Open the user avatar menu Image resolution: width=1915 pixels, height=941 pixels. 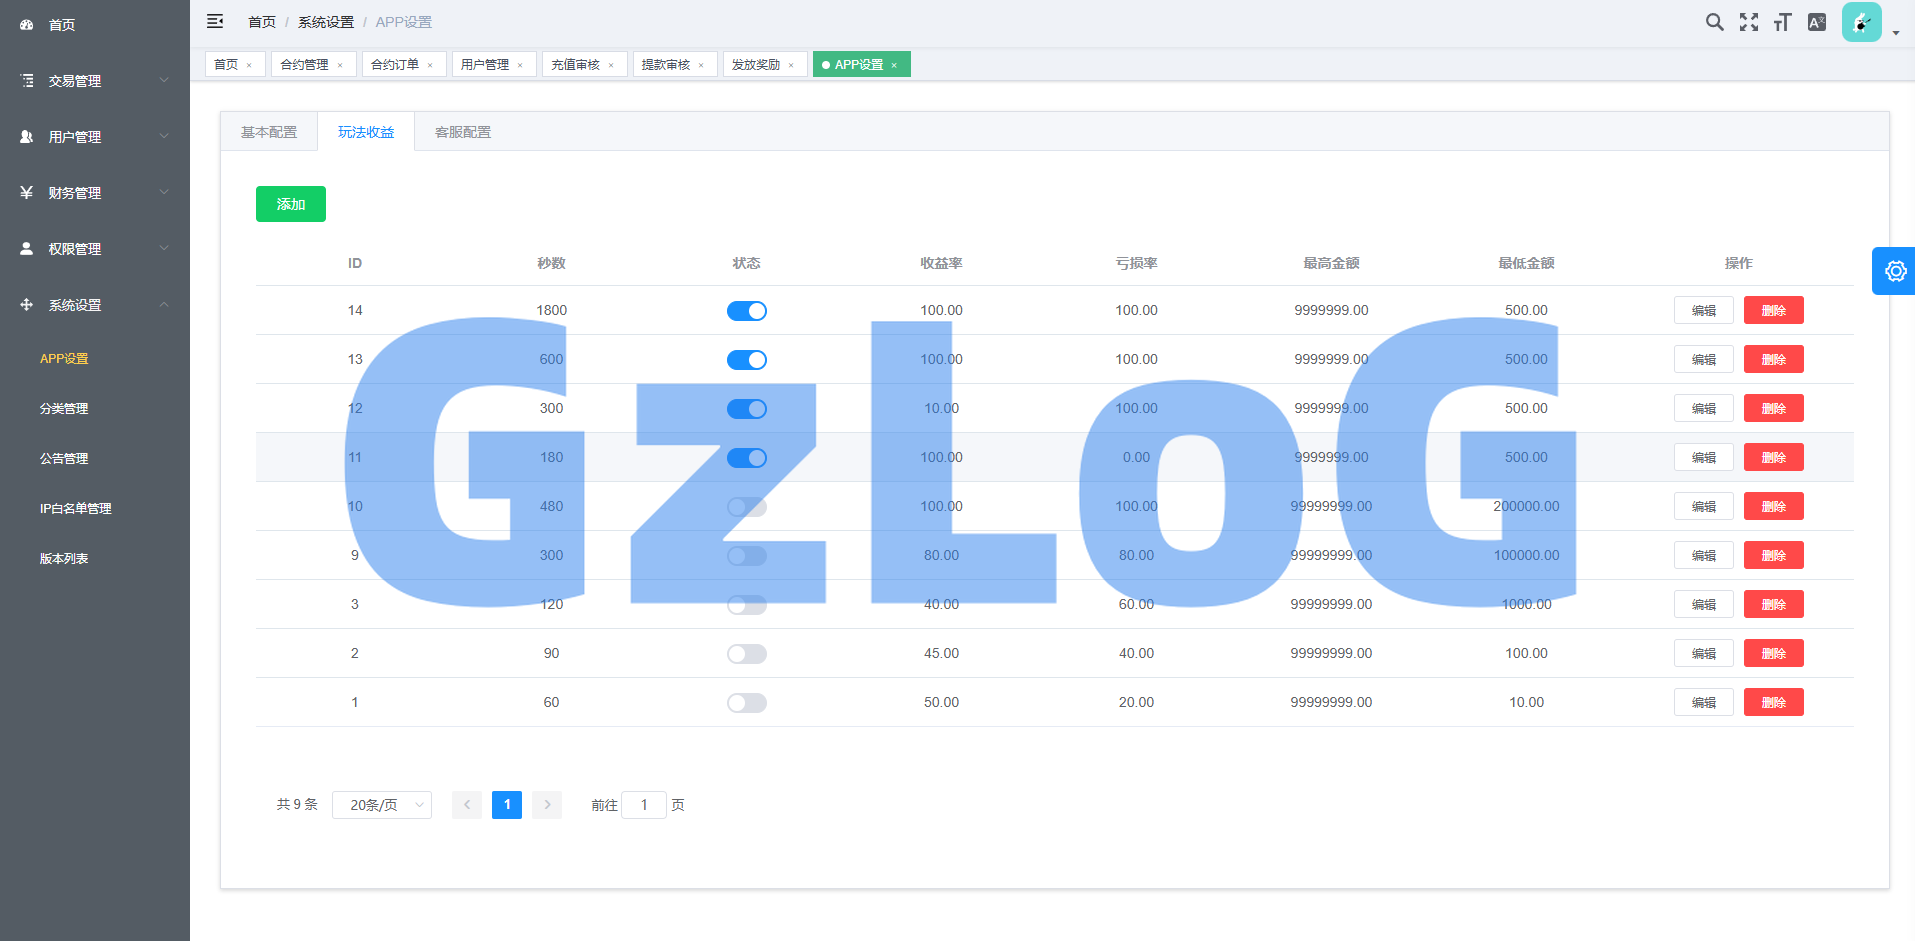pyautogui.click(x=1862, y=22)
